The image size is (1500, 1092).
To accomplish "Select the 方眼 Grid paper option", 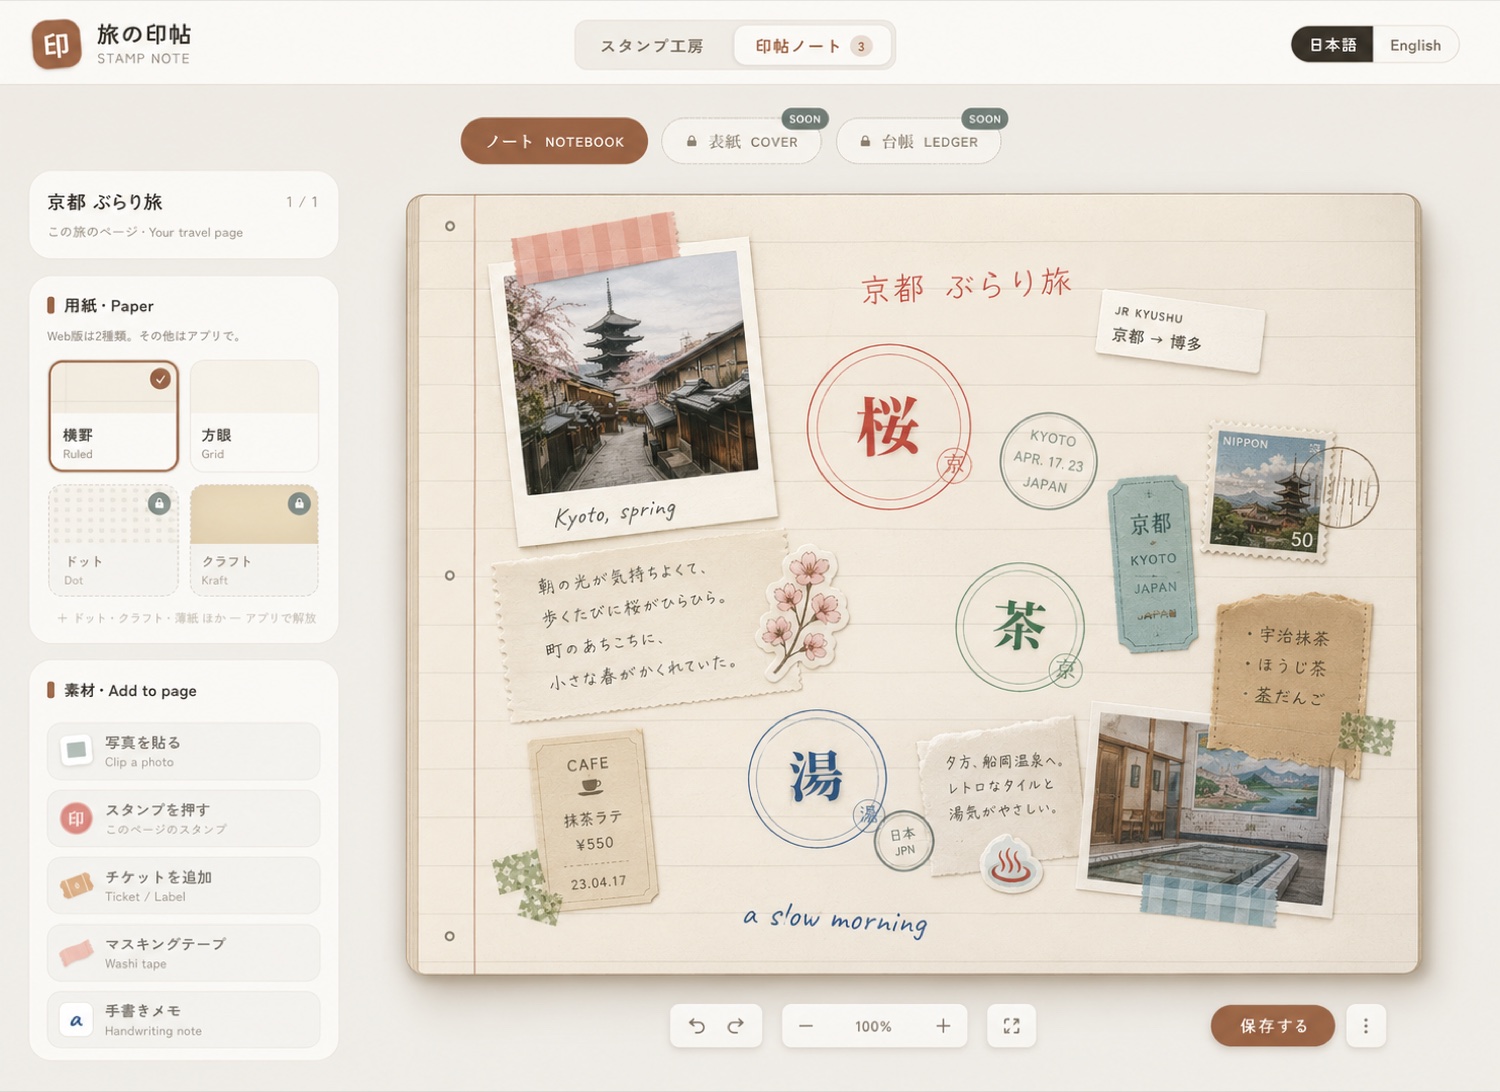I will click(x=254, y=416).
